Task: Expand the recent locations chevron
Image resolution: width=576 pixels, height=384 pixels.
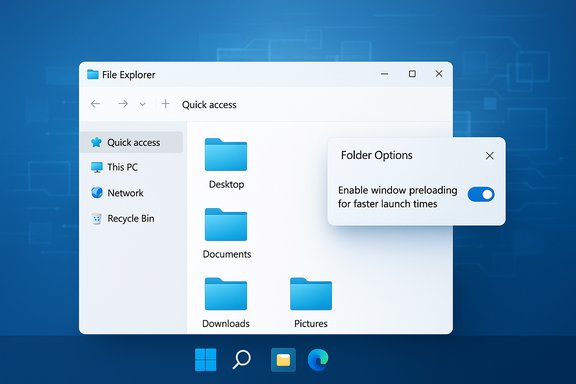Action: tap(143, 105)
